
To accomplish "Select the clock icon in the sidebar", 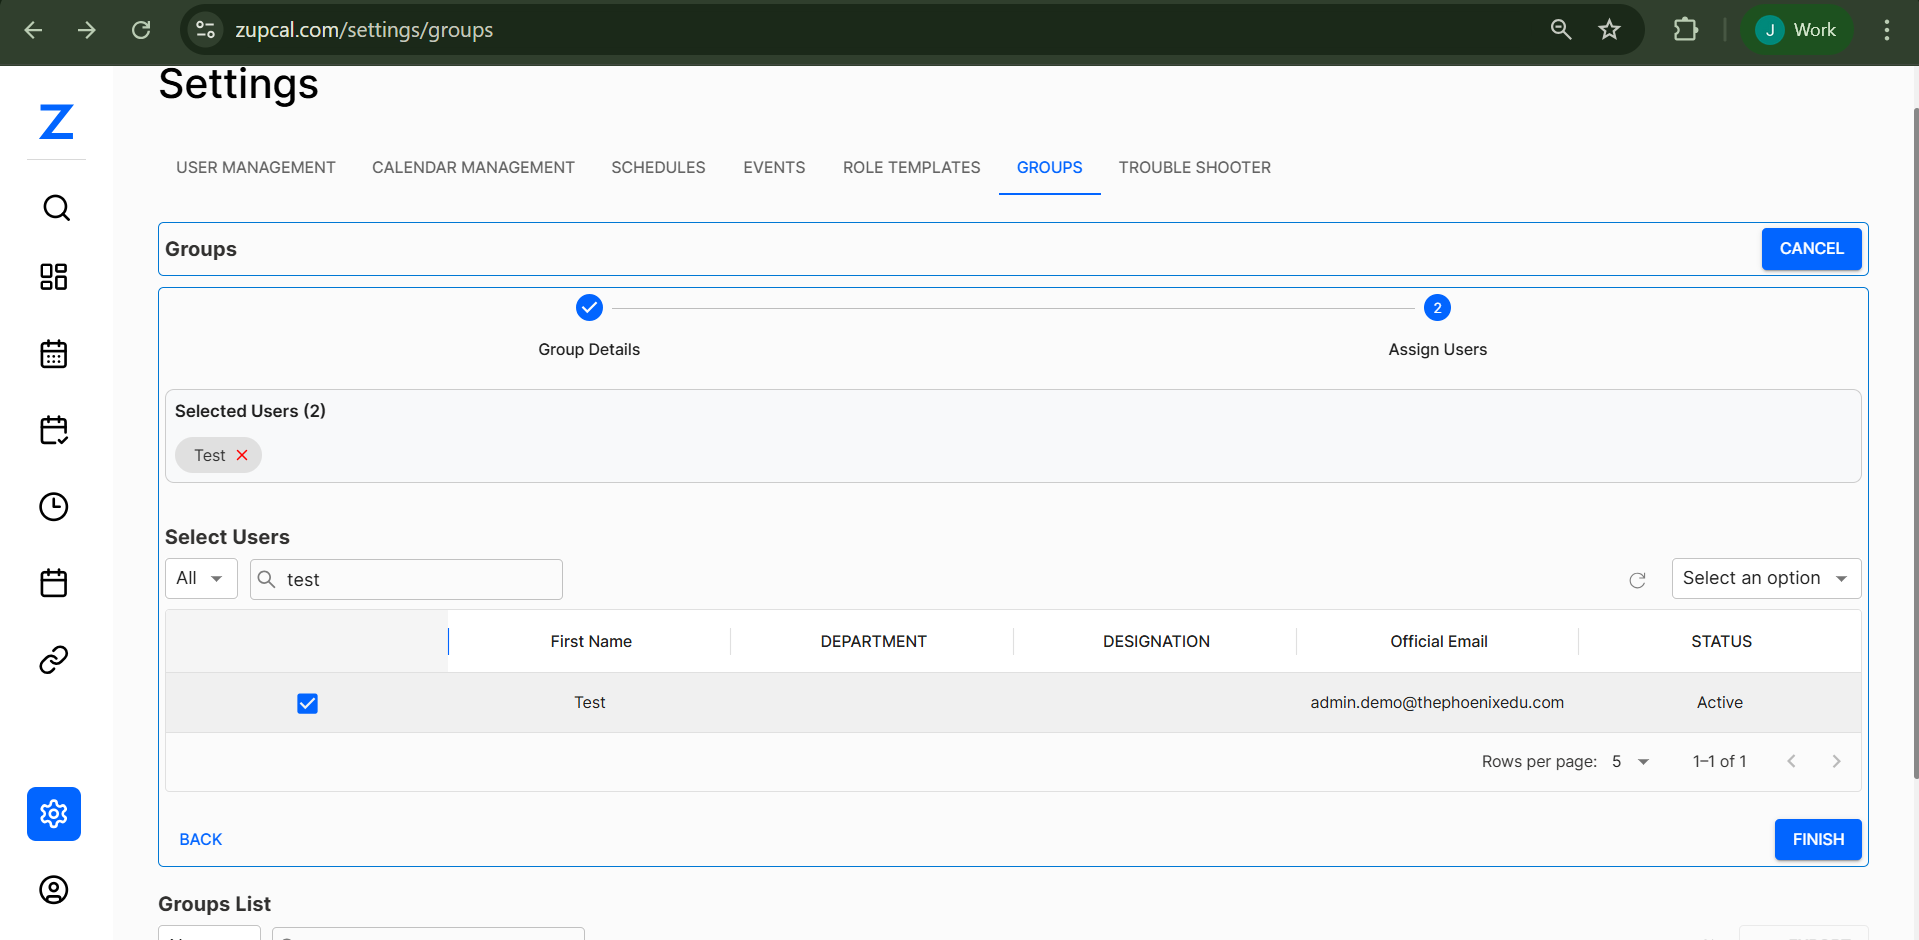I will click(x=54, y=507).
